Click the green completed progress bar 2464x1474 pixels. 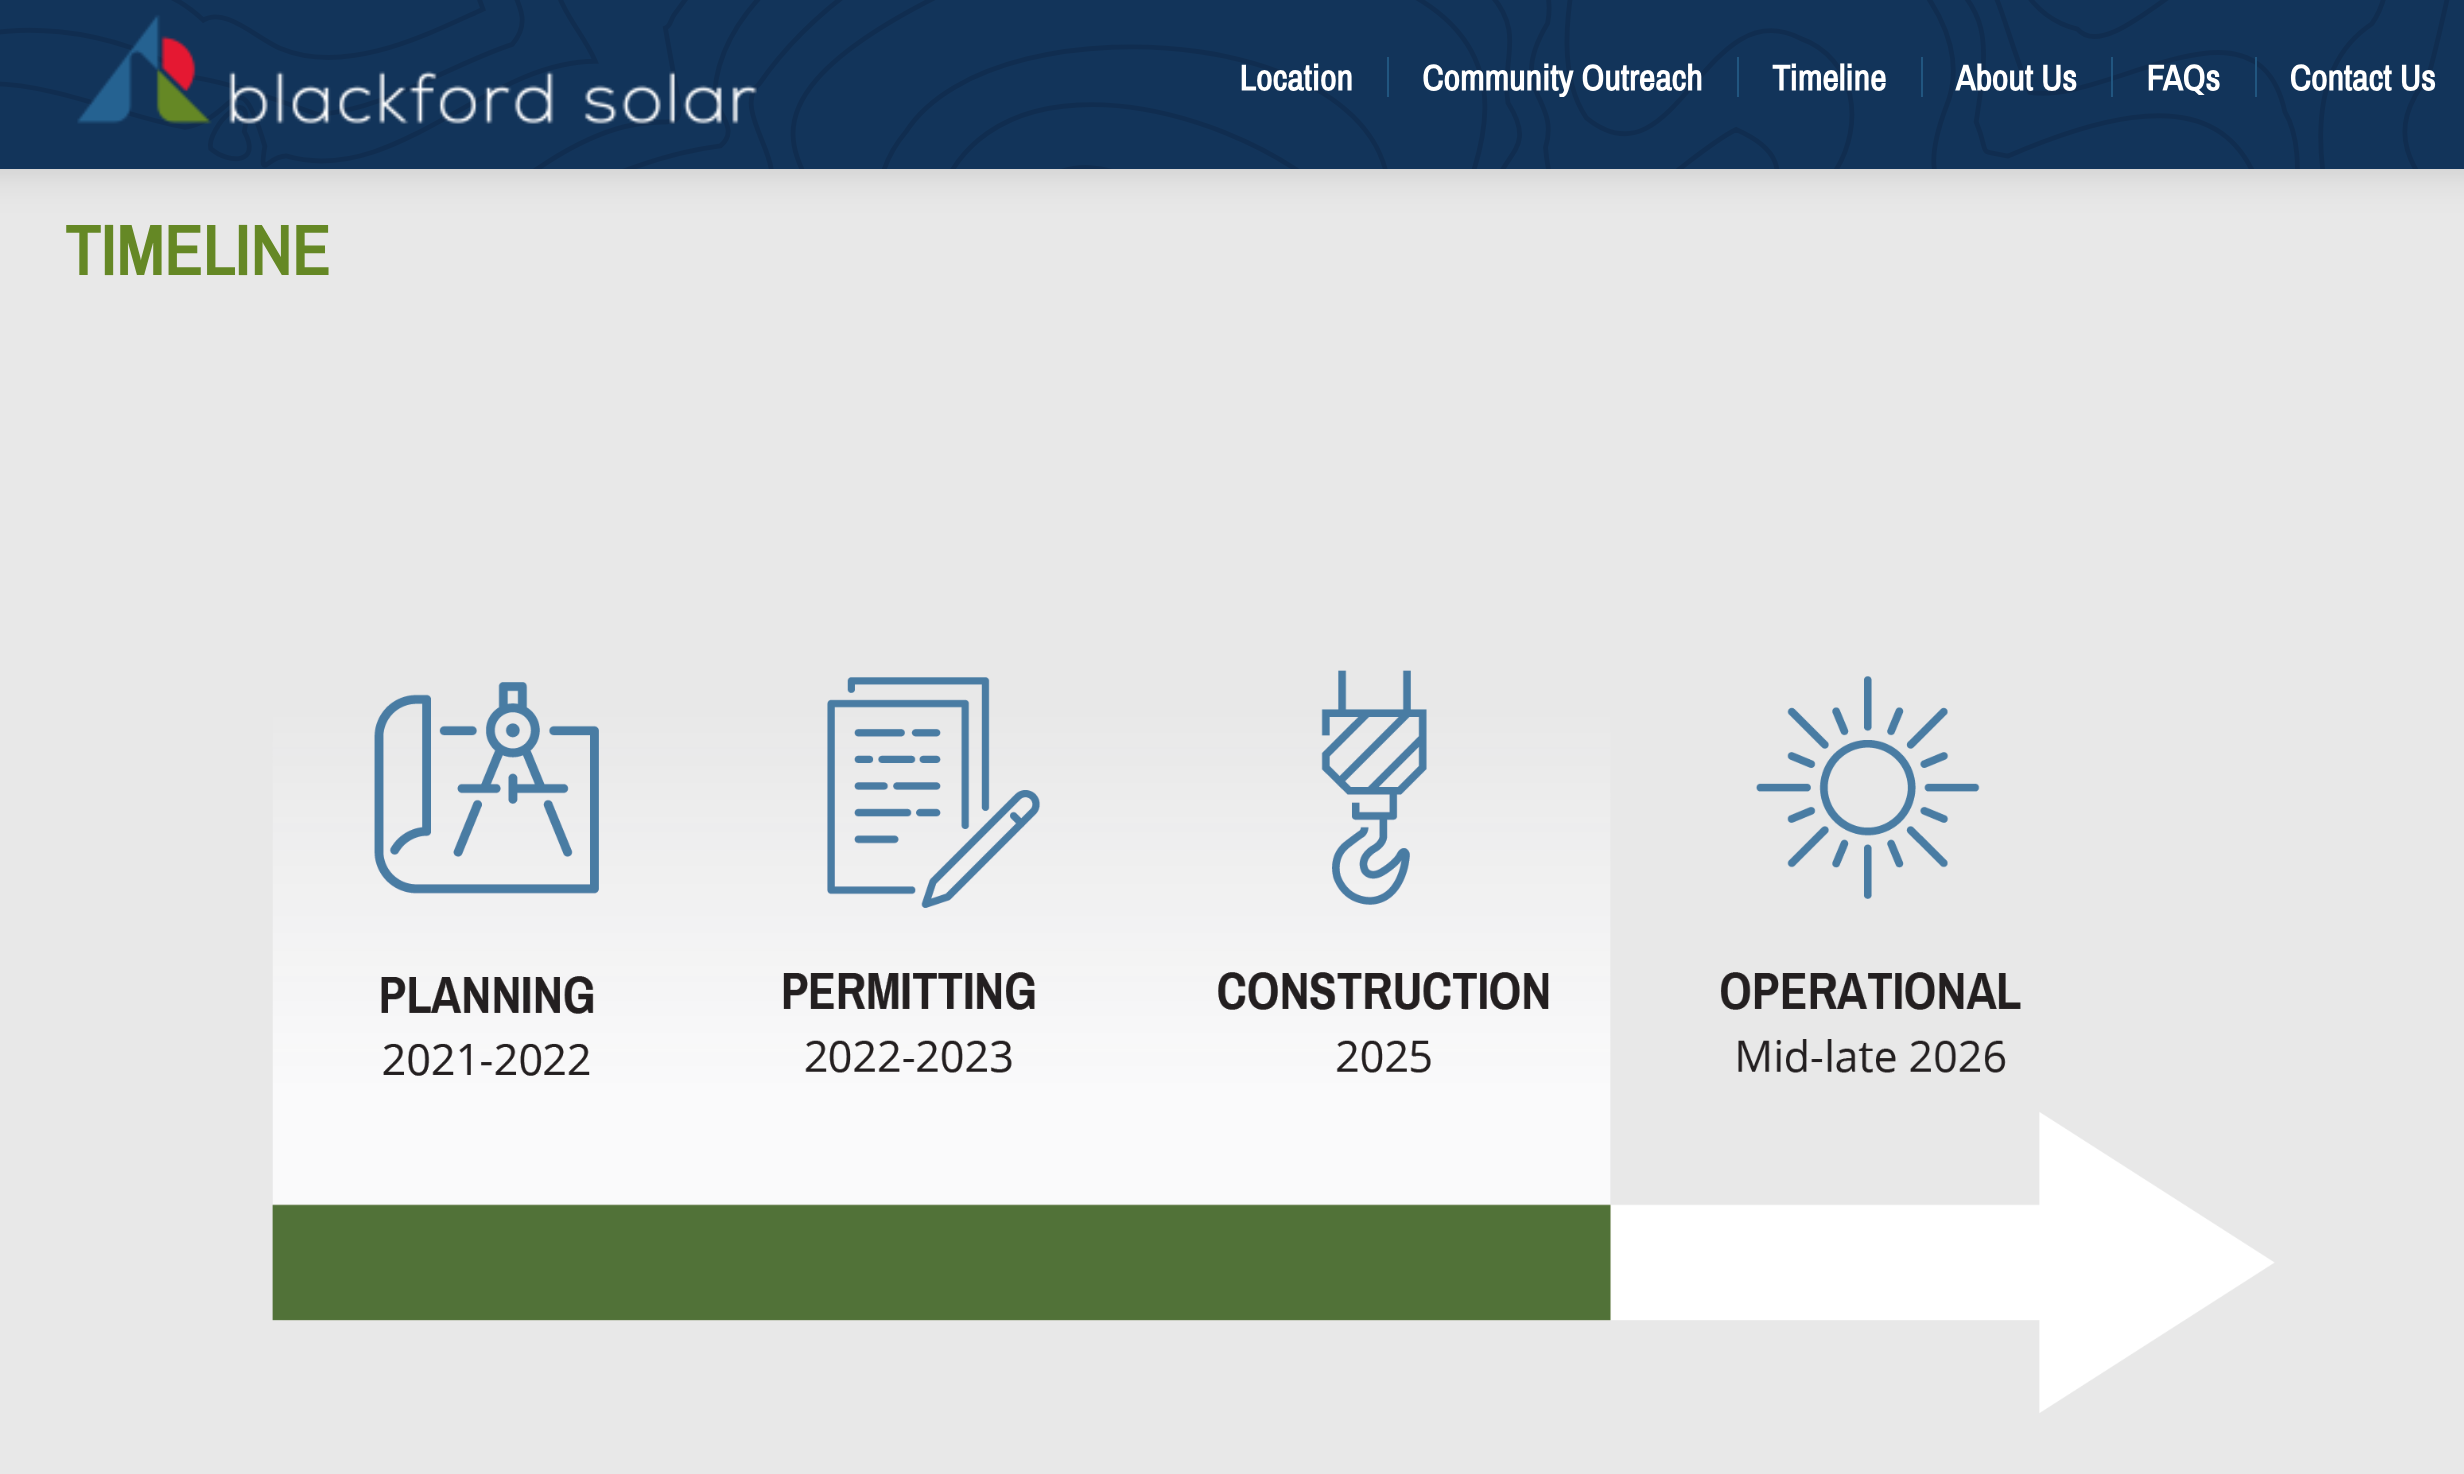(941, 1262)
